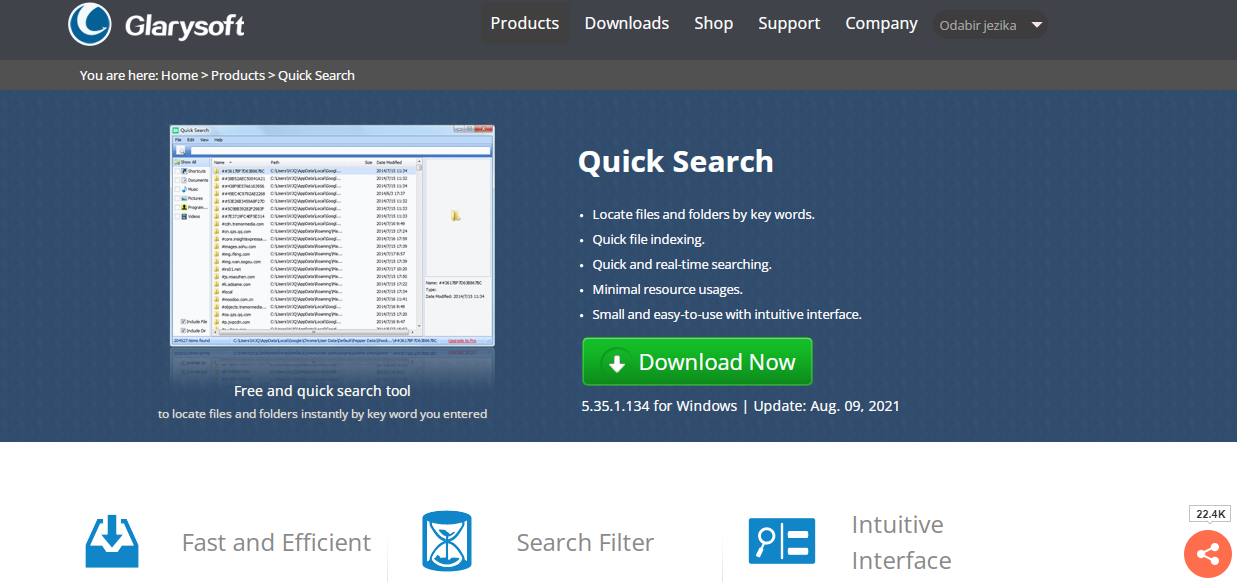Click the version 5.35.1.134 for Windows text
1237x582 pixels.
coord(659,406)
